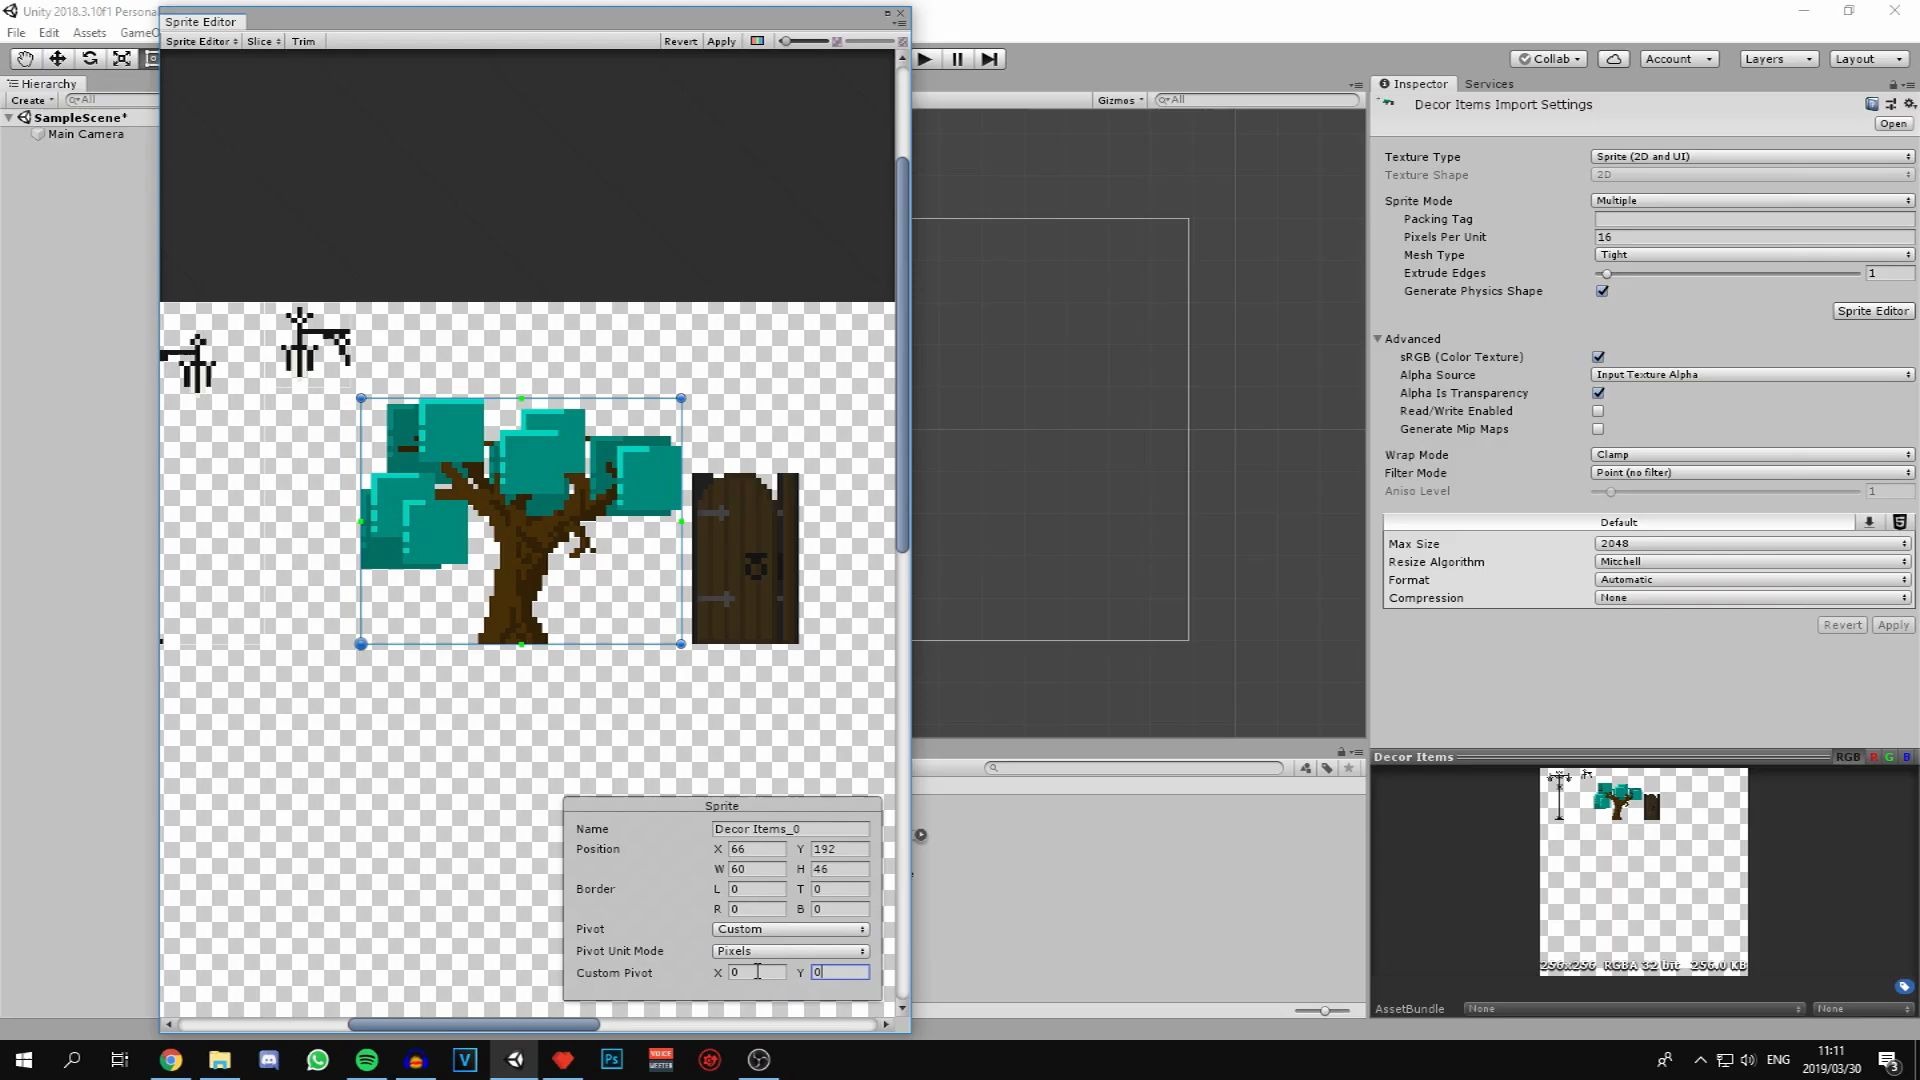Viewport: 1920px width, 1080px height.
Task: Open the cloud services icon
Action: click(1613, 59)
